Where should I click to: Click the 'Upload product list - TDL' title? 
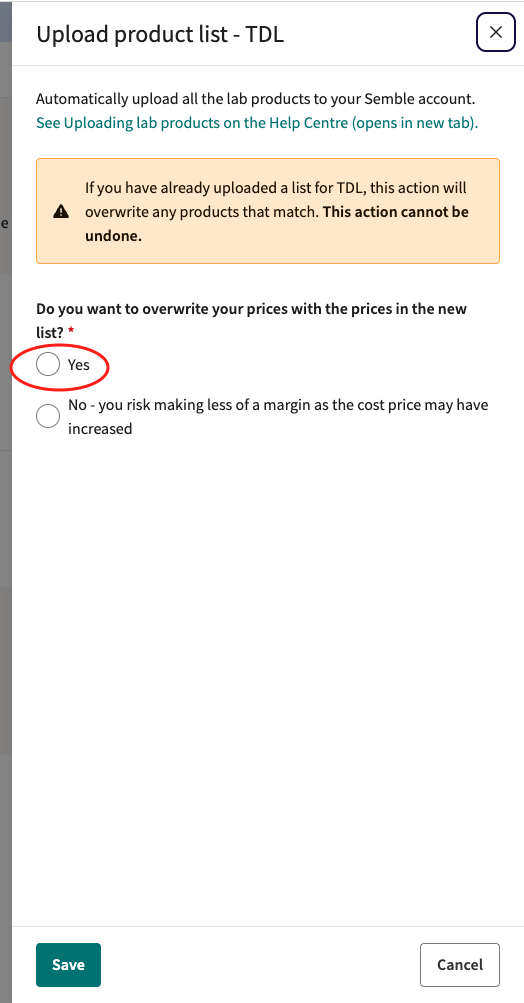160,34
